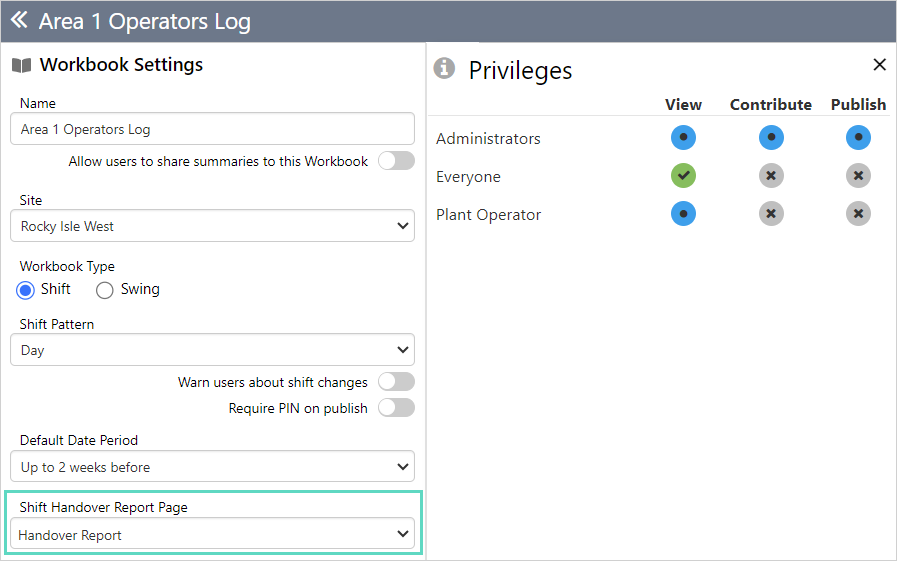The width and height of the screenshot is (897, 561).
Task: Open Shift Handover Report Page dropdown
Action: [212, 535]
